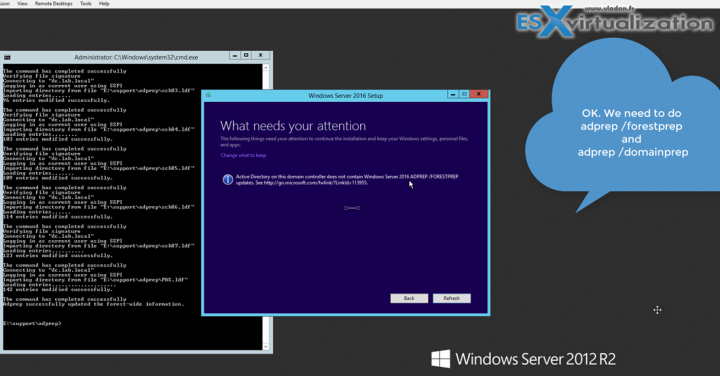This screenshot has width=720, height=376.
Task: Click the 'Change what to keep' link
Action: click(243, 155)
